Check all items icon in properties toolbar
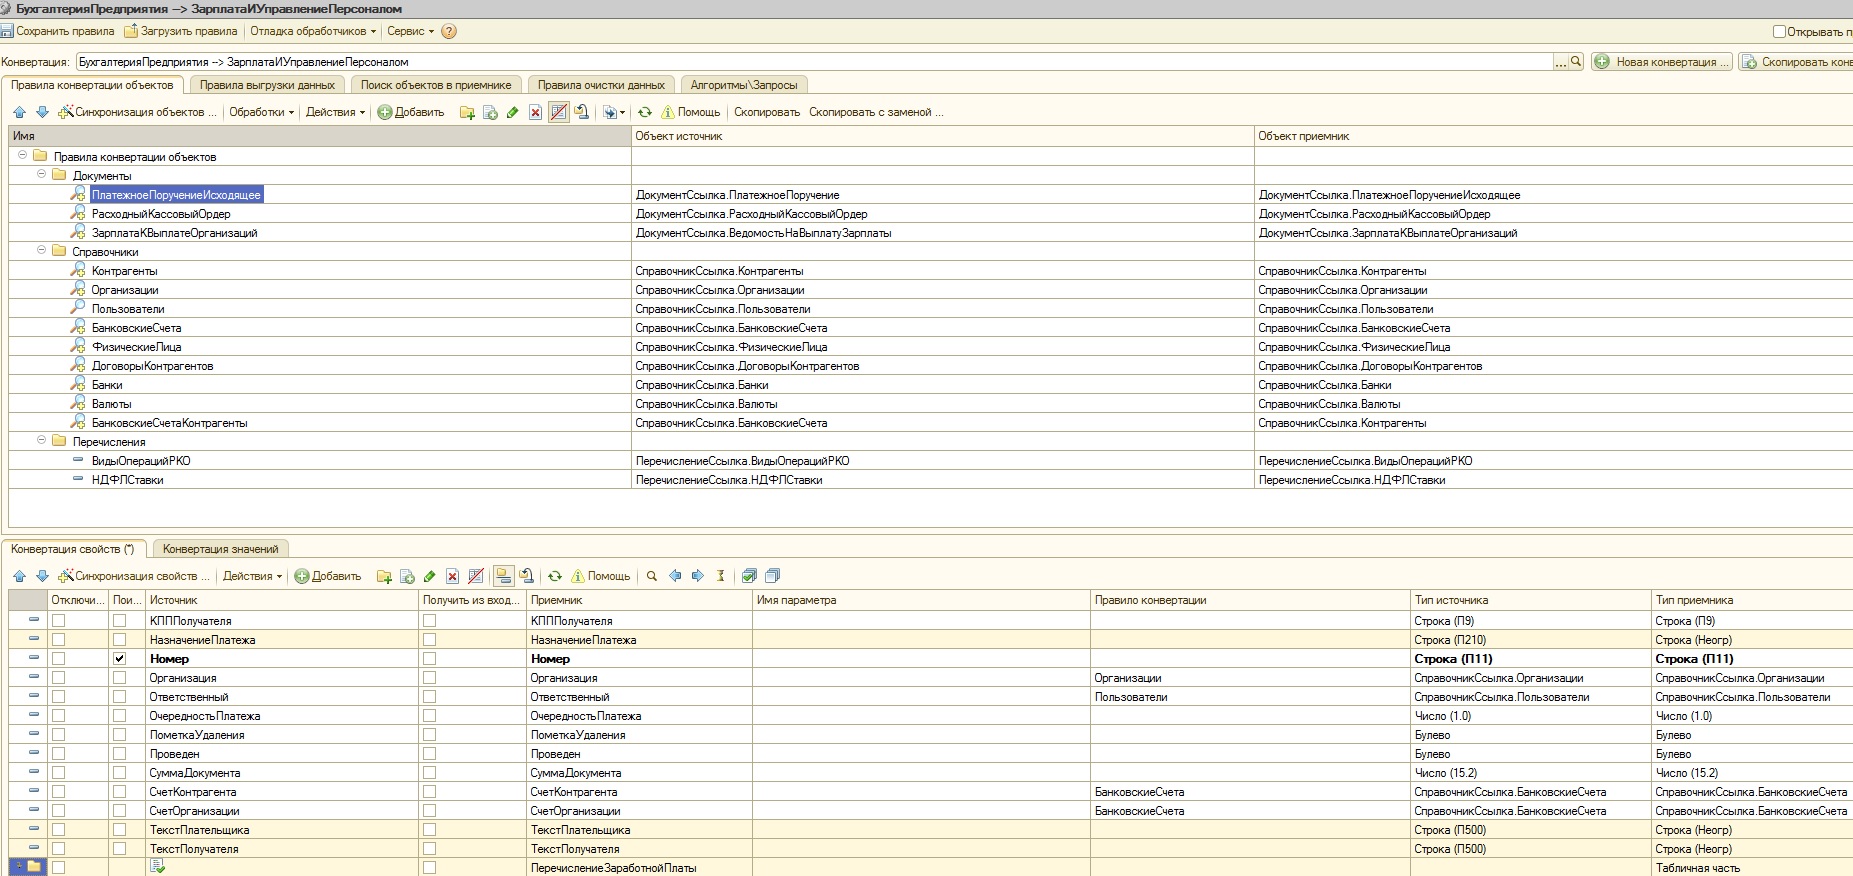The height and width of the screenshot is (876, 1853). coord(750,576)
